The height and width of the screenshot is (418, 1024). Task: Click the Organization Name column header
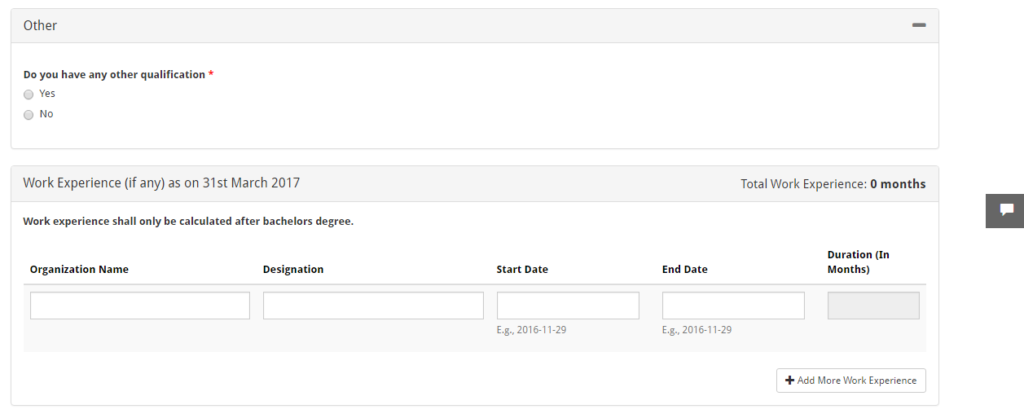coord(79,269)
